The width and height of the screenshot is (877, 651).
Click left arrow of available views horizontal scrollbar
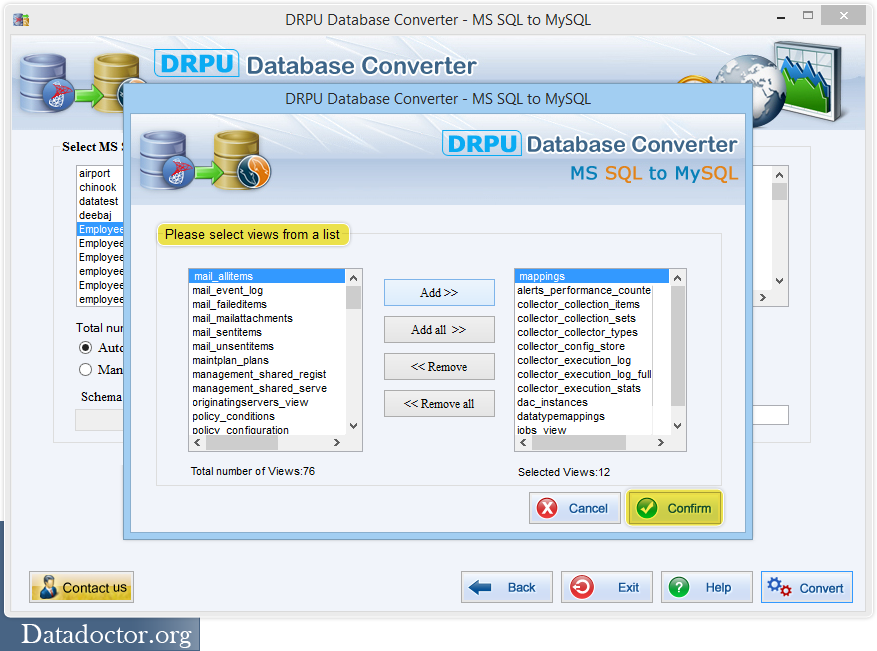pos(197,442)
